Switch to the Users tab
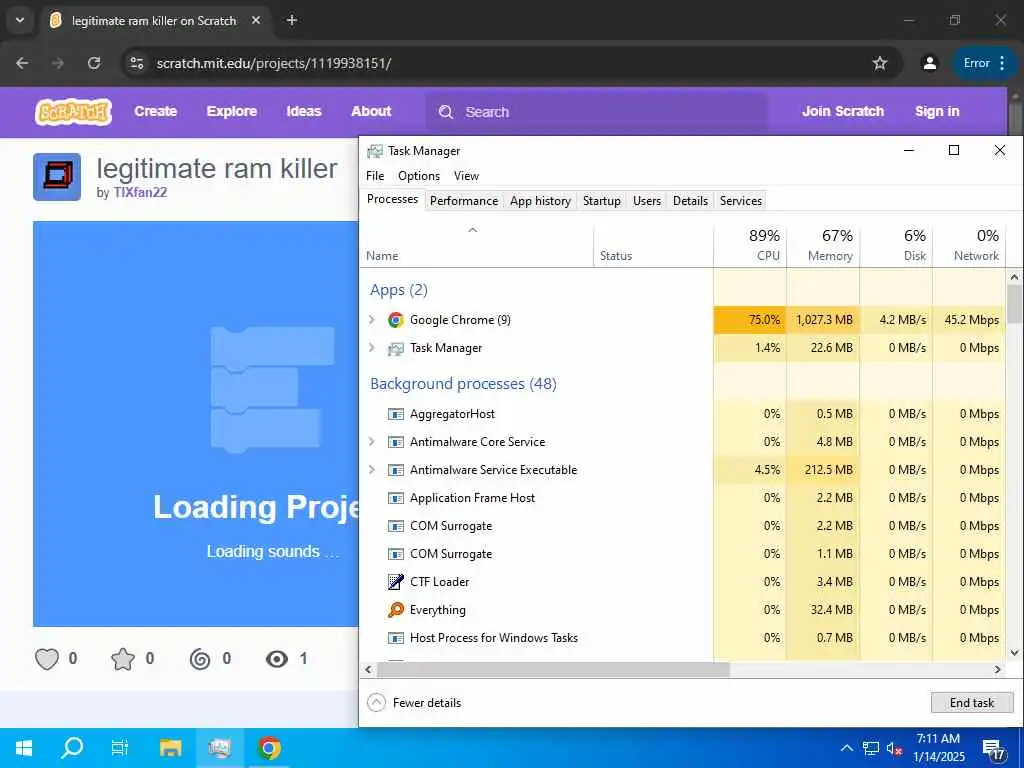Screen dimensions: 1024x768 point(647,200)
